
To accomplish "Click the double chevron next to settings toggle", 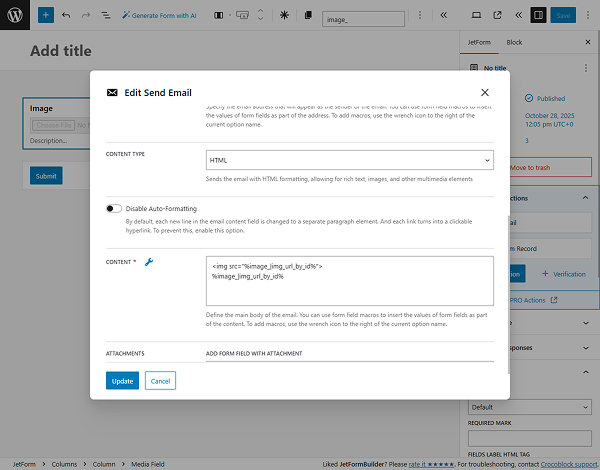I will tap(518, 15).
